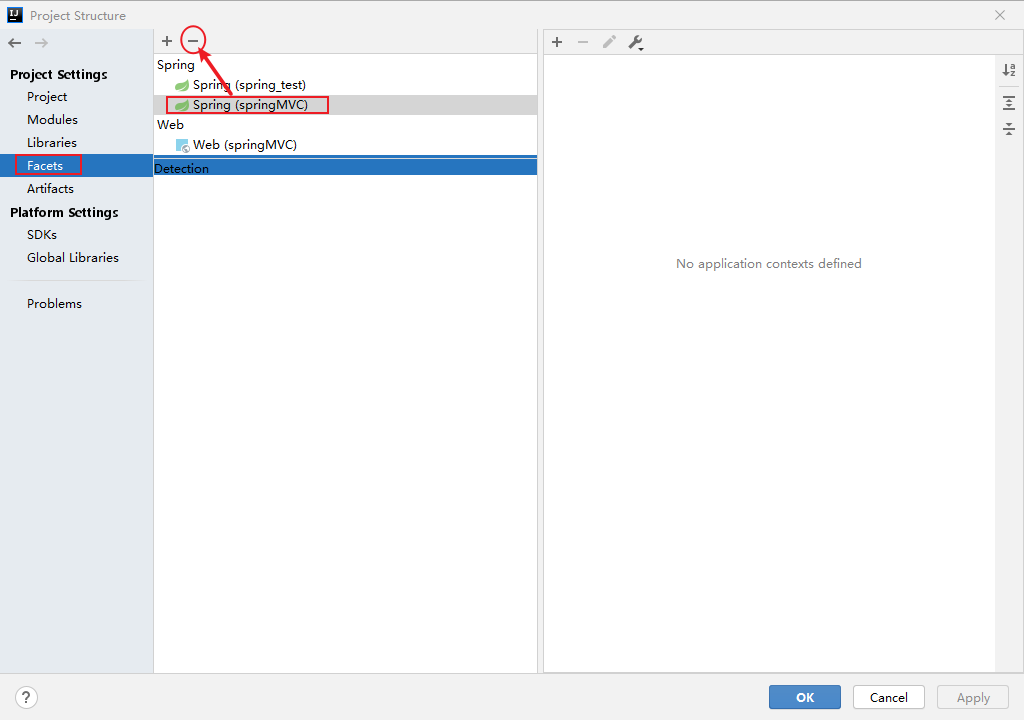Open the wrench settings dropdown
The height and width of the screenshot is (720, 1024).
point(636,43)
